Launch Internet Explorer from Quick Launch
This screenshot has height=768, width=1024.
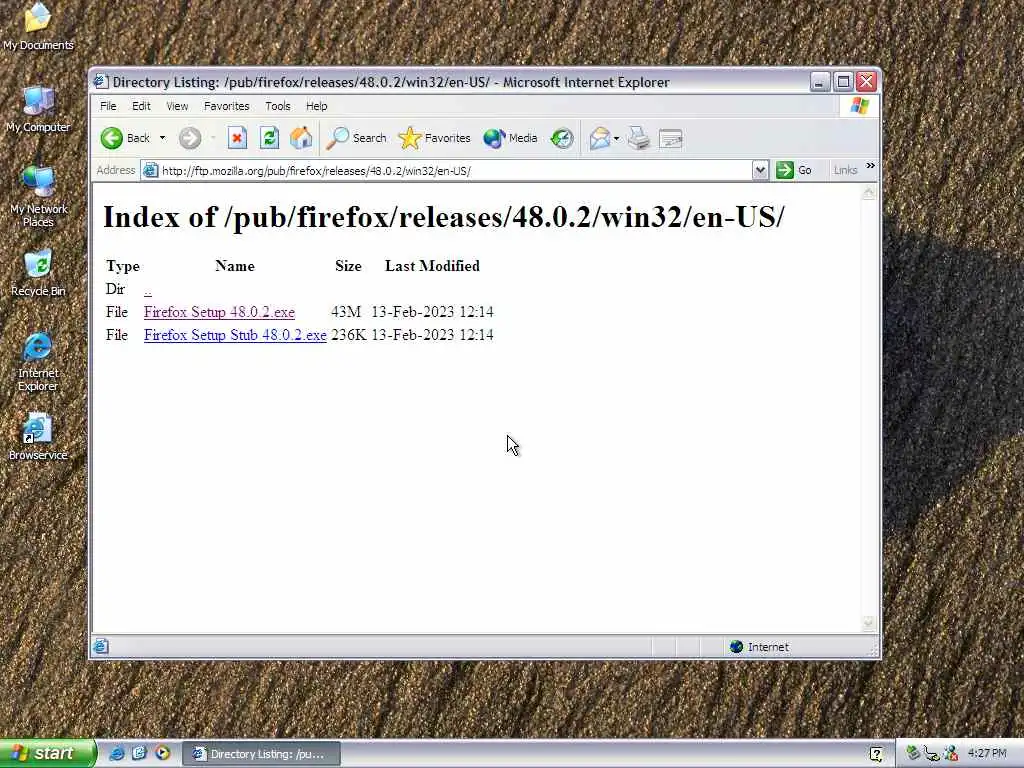[116, 753]
